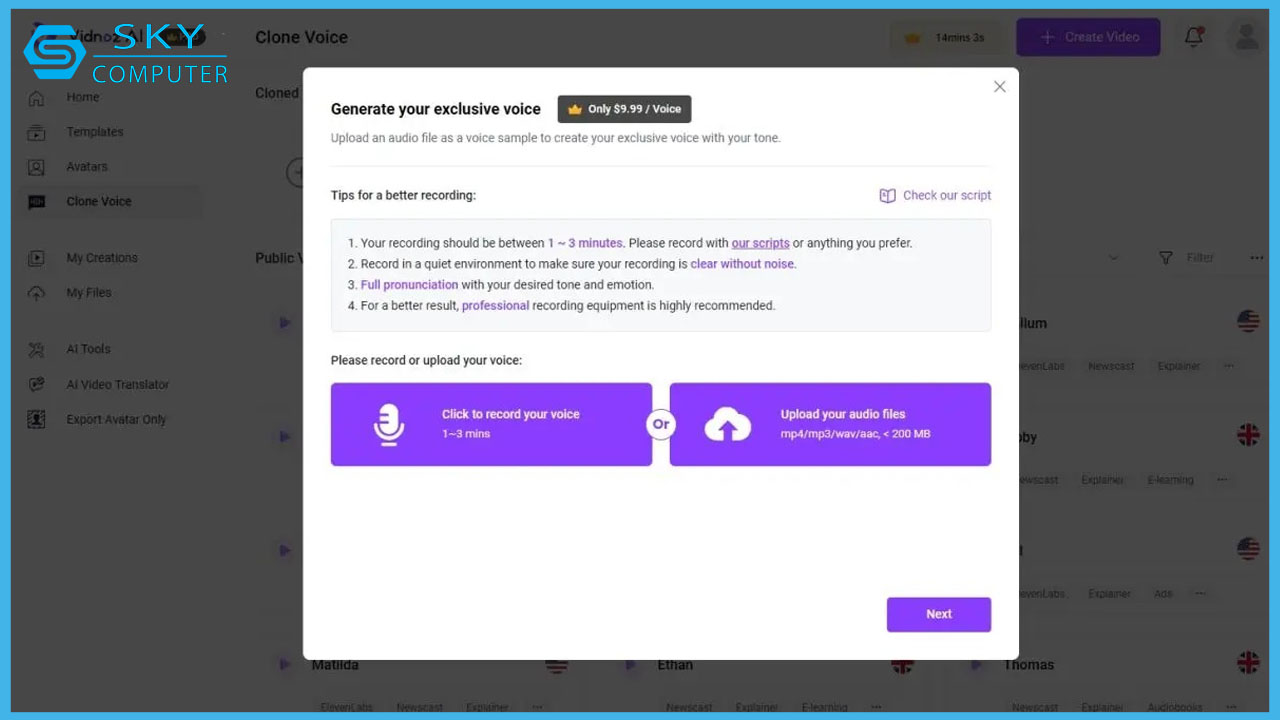1280x720 pixels.
Task: Click the Only $9.99 / Voice badge
Action: click(x=624, y=109)
